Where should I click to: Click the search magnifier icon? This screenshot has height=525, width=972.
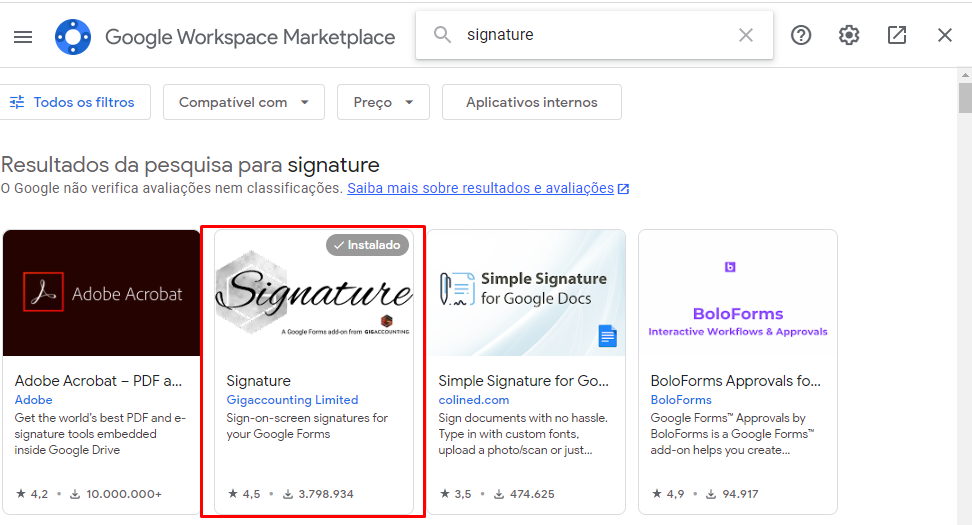click(442, 35)
